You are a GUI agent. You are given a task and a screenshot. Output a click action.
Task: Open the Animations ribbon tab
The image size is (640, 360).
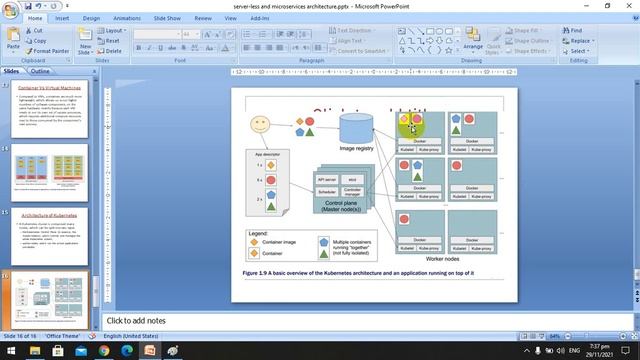tap(127, 18)
